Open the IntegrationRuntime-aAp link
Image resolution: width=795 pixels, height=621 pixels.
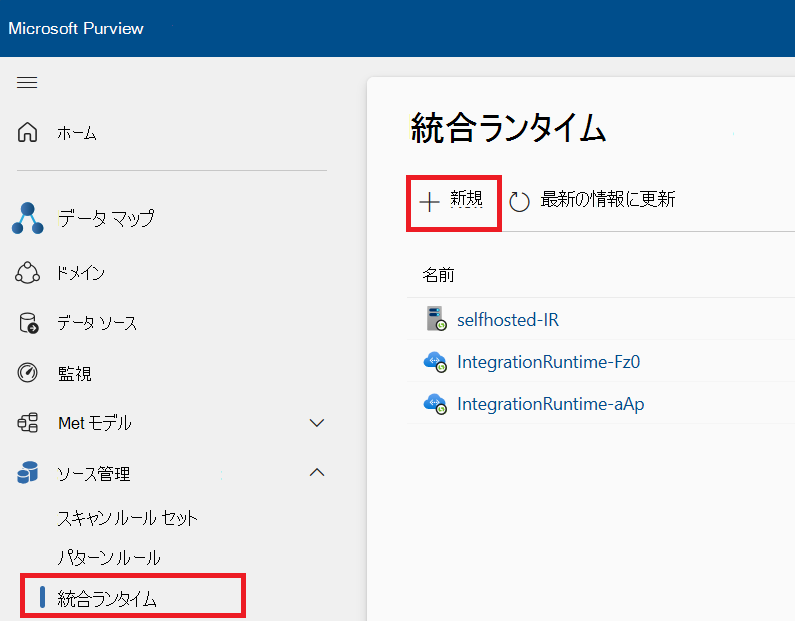coord(551,405)
